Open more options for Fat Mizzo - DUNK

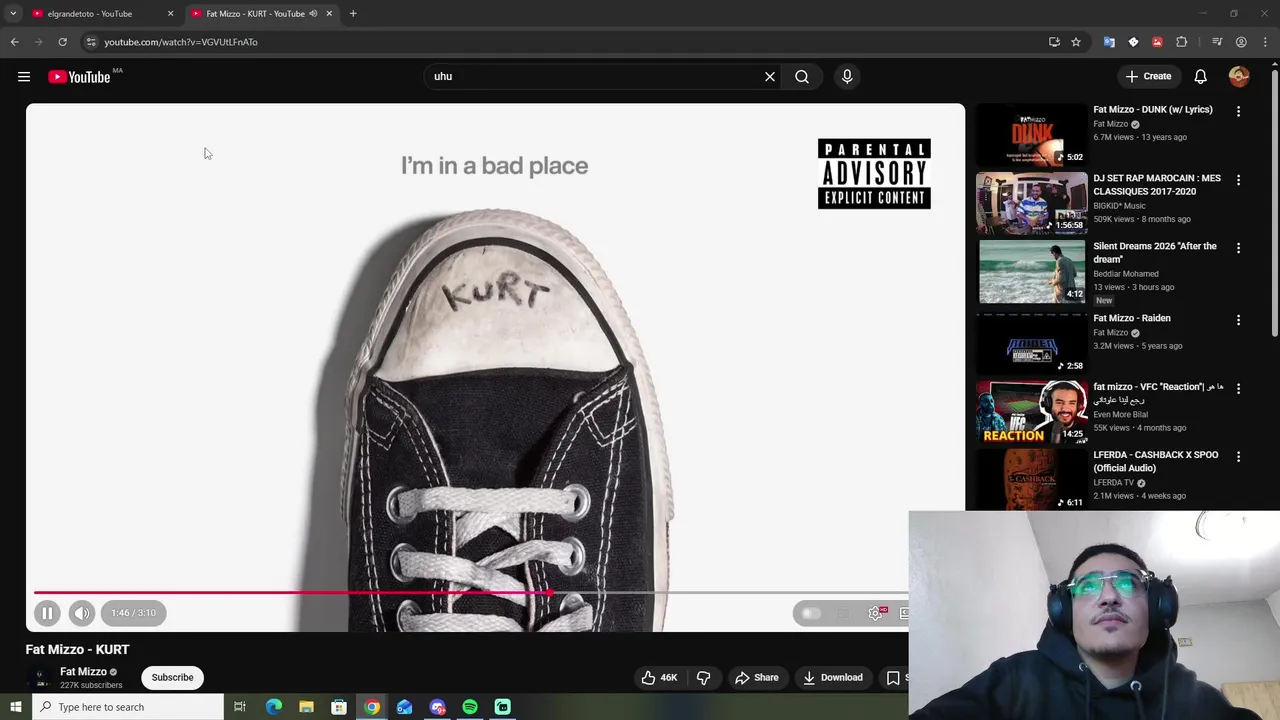1238,112
